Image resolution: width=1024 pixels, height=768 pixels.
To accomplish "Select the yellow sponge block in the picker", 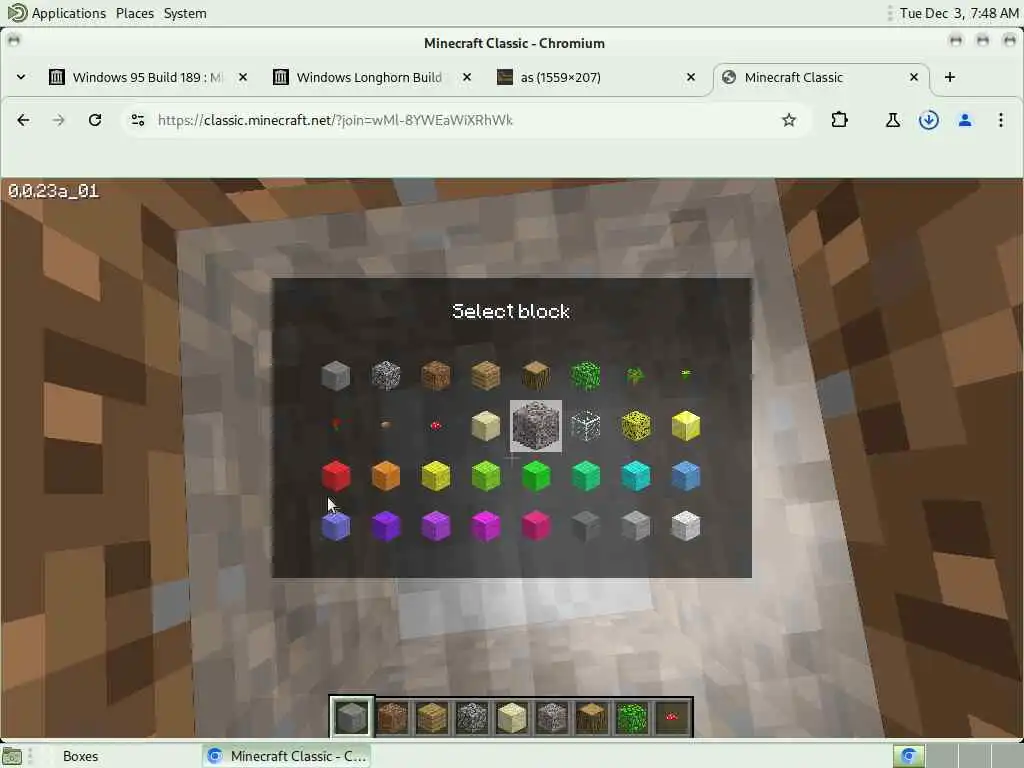I will 635,426.
